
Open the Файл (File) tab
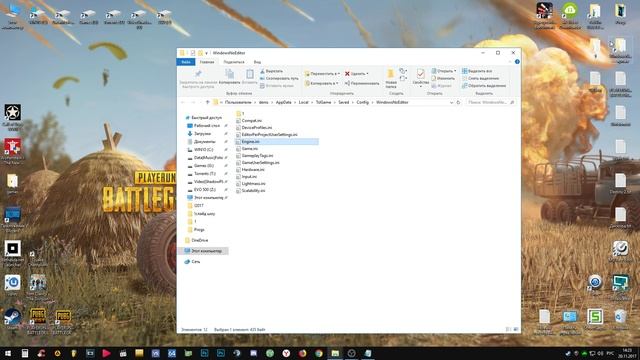pos(186,62)
